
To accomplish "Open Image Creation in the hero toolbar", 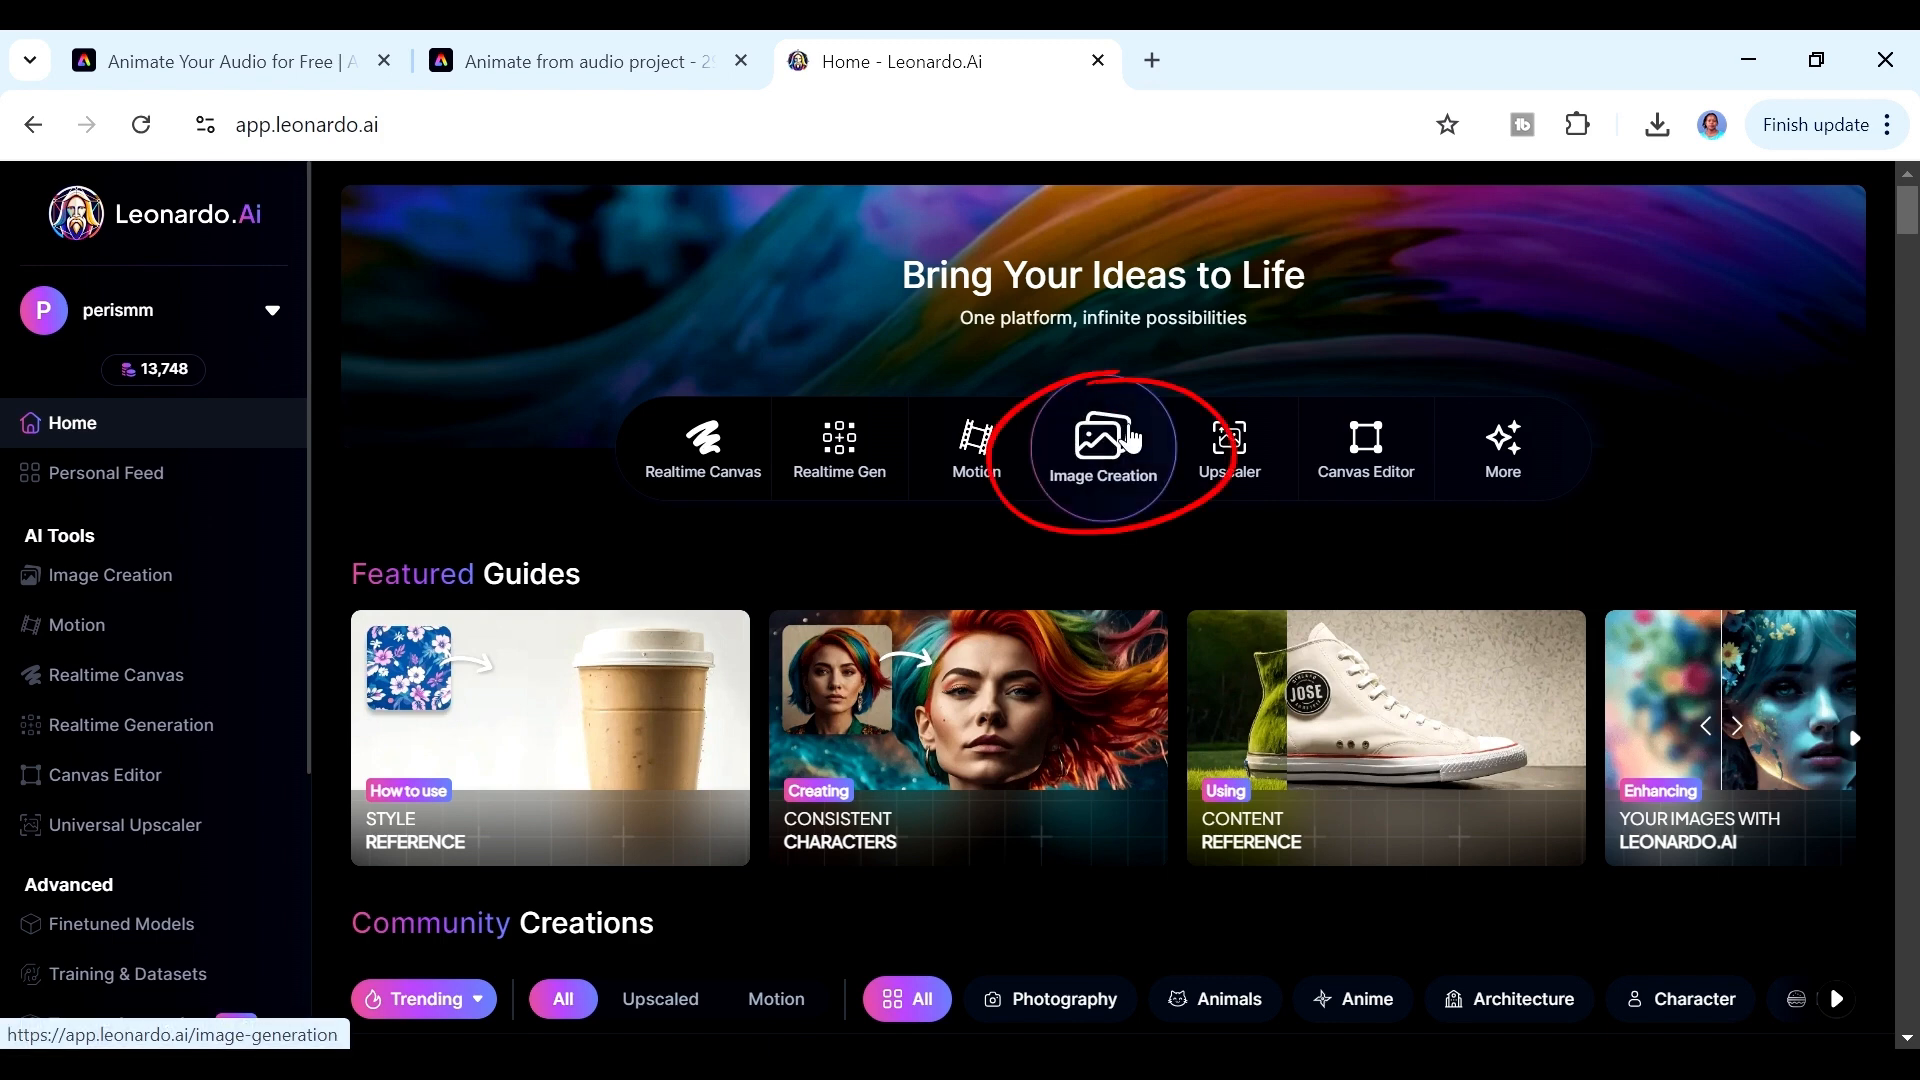I will coord(1103,449).
